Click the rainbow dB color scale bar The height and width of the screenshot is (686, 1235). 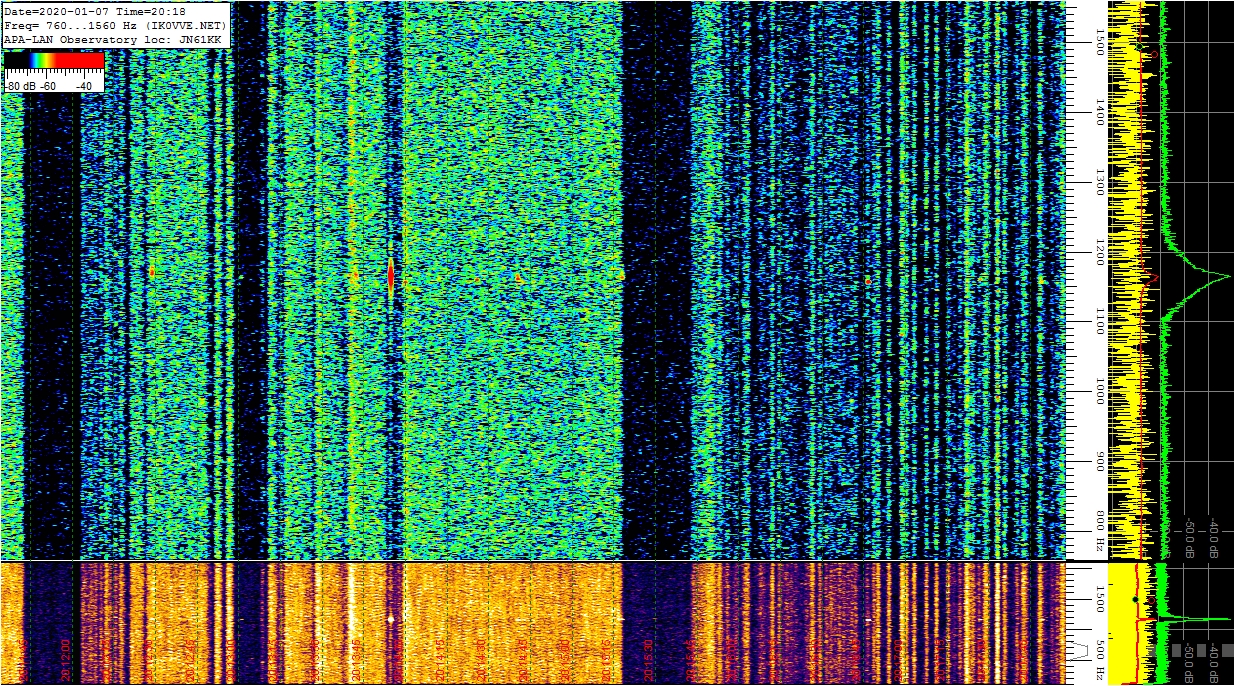pos(54,61)
